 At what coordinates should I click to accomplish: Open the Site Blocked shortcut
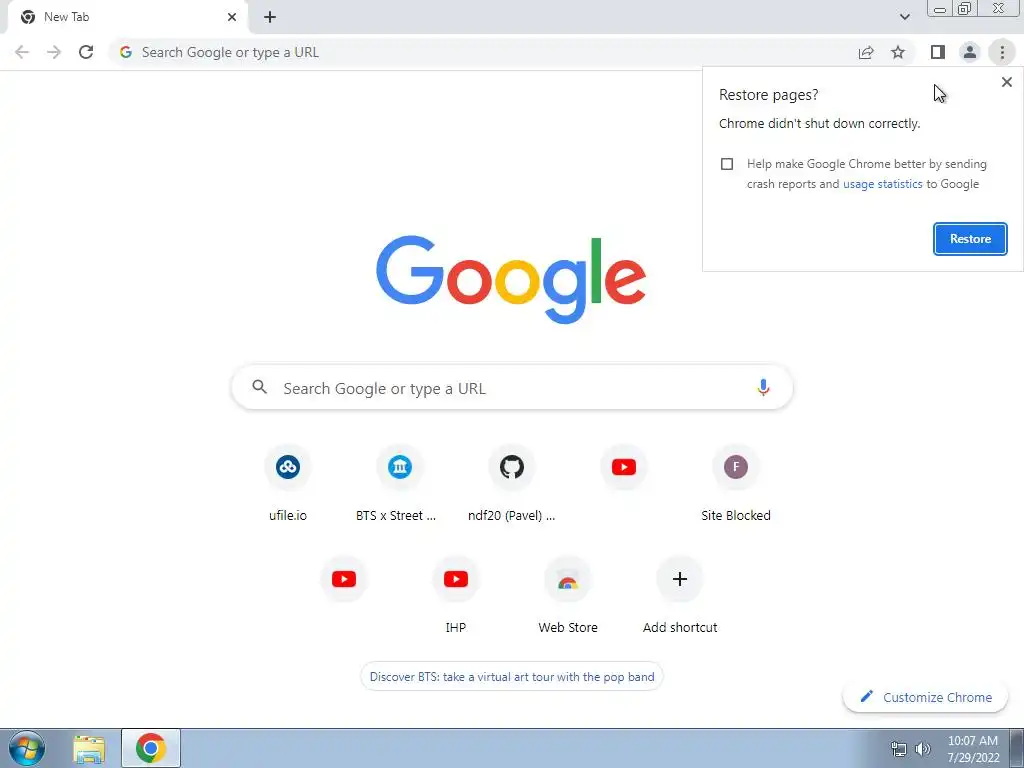pos(736,484)
